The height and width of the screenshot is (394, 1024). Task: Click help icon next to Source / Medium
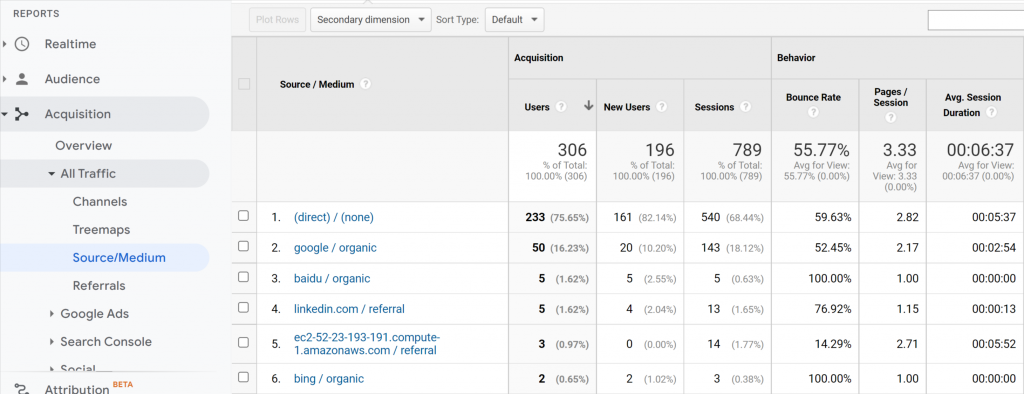(x=366, y=84)
